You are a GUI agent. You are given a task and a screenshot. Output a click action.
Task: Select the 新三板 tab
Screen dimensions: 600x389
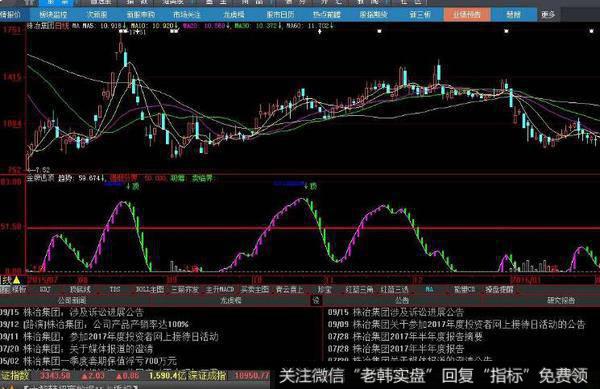(420, 15)
